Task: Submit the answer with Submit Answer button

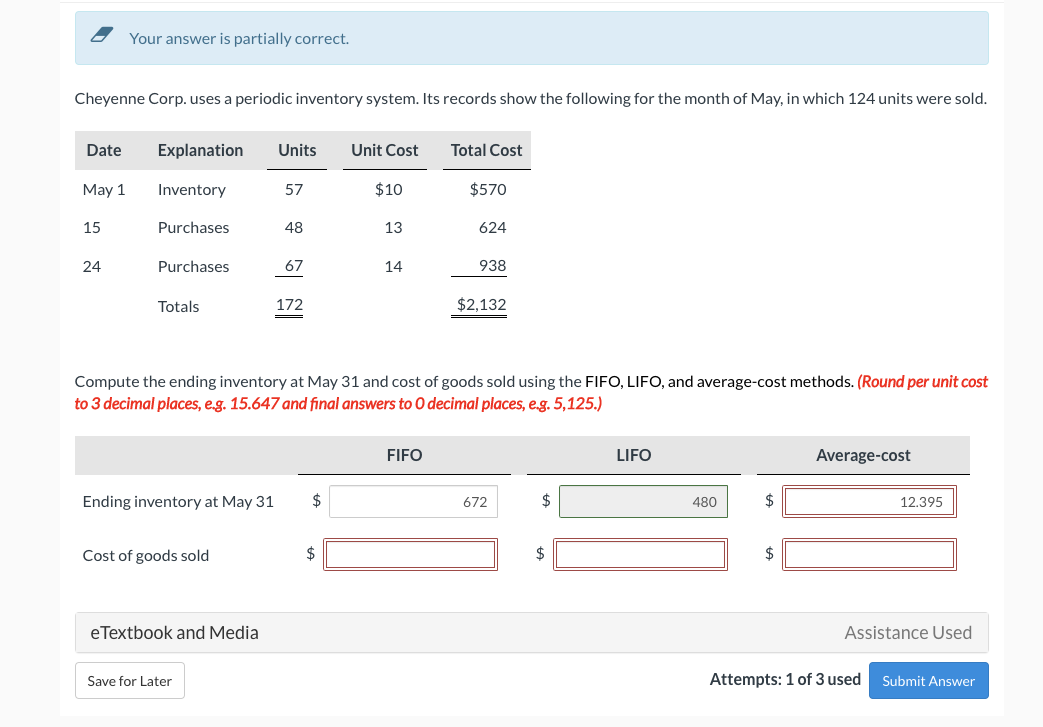Action: coord(929,680)
